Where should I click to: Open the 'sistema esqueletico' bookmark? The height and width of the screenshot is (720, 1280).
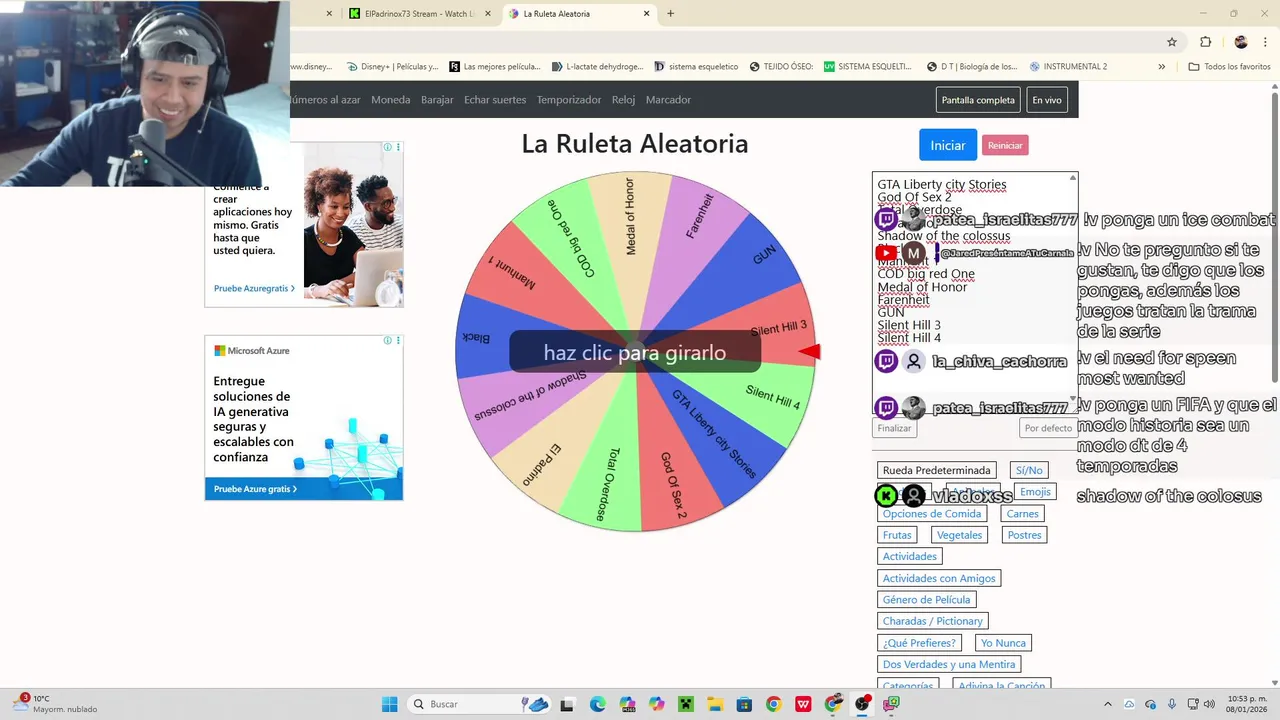pyautogui.click(x=696, y=67)
